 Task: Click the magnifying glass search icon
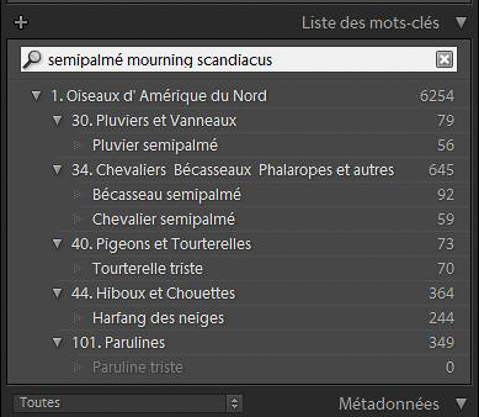(33, 59)
